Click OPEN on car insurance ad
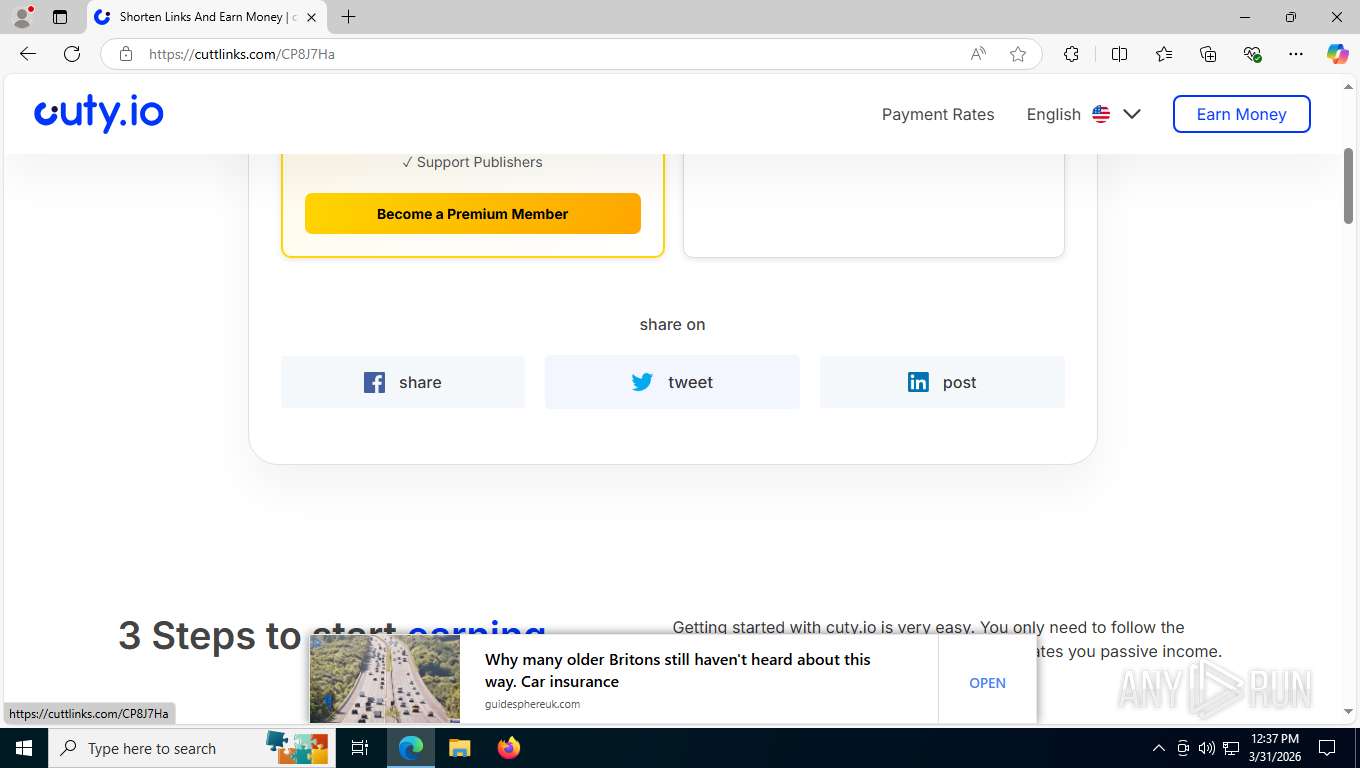 point(987,683)
